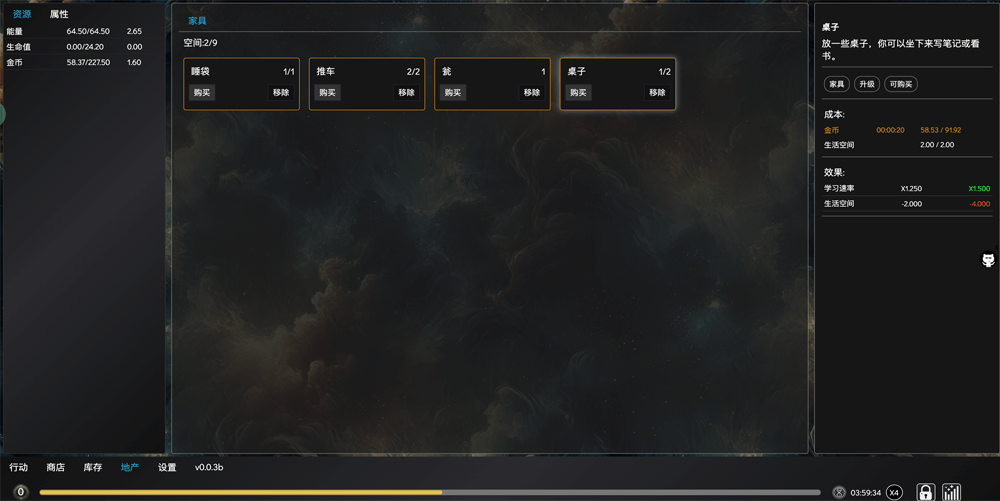Image resolution: width=1000 pixels, height=501 pixels.
Task: Toggle the X4 speed multiplier
Action: coord(894,492)
